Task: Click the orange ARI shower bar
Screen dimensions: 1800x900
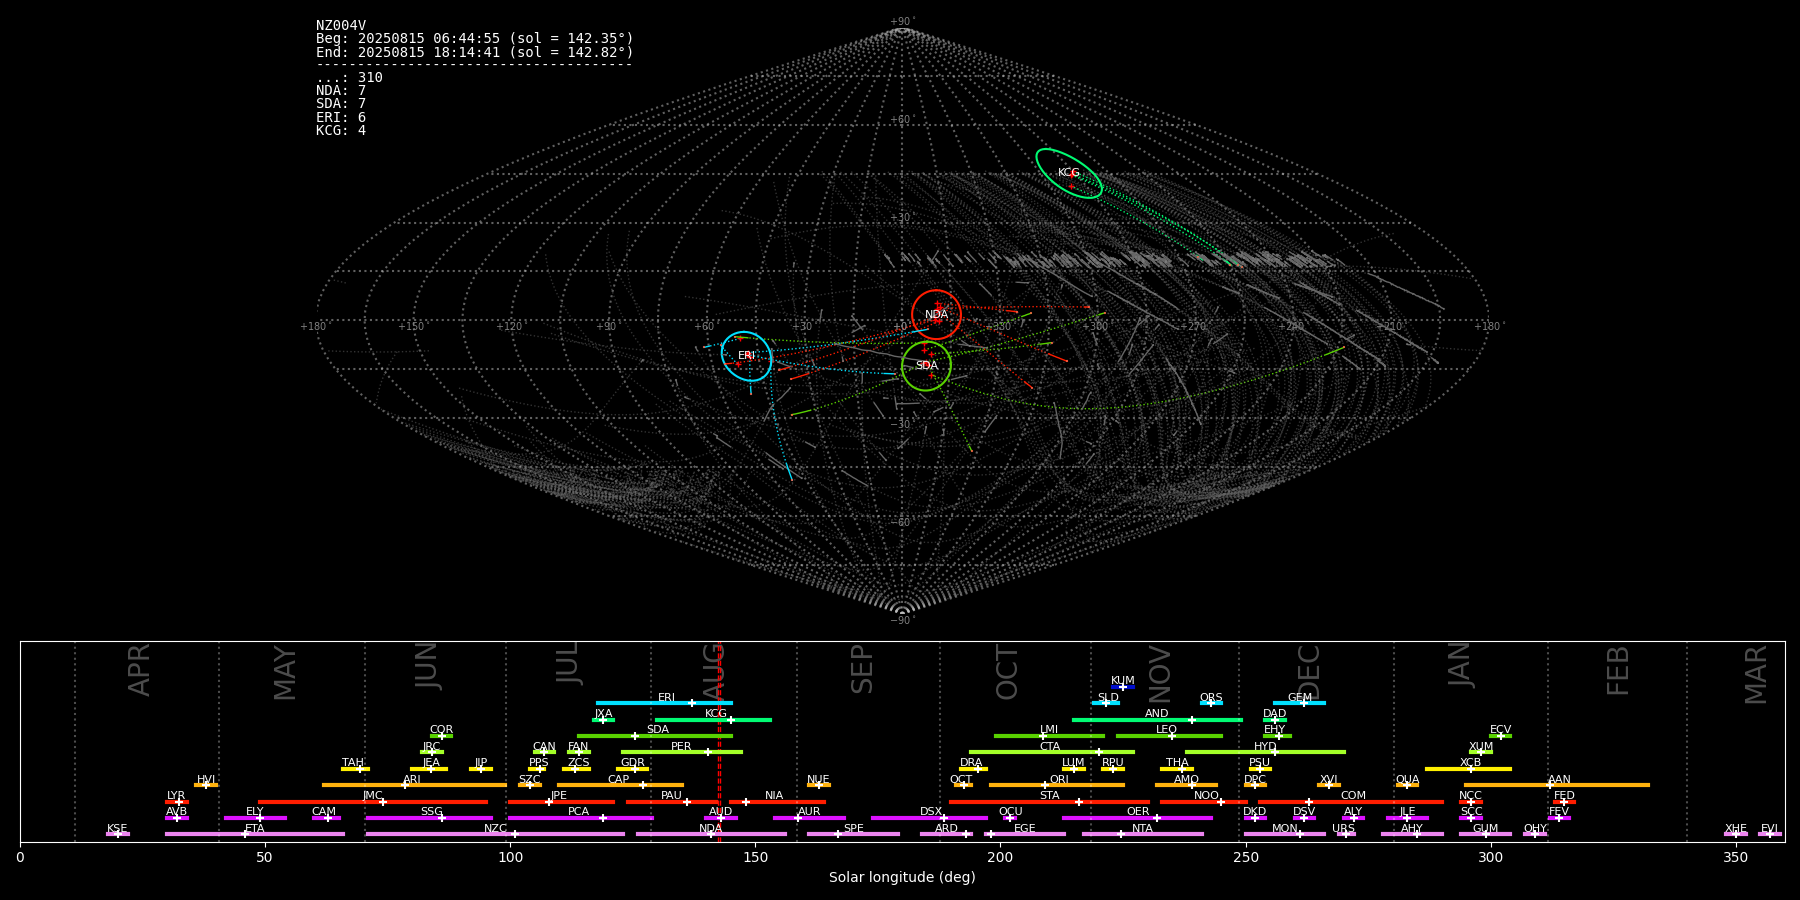Action: [414, 785]
